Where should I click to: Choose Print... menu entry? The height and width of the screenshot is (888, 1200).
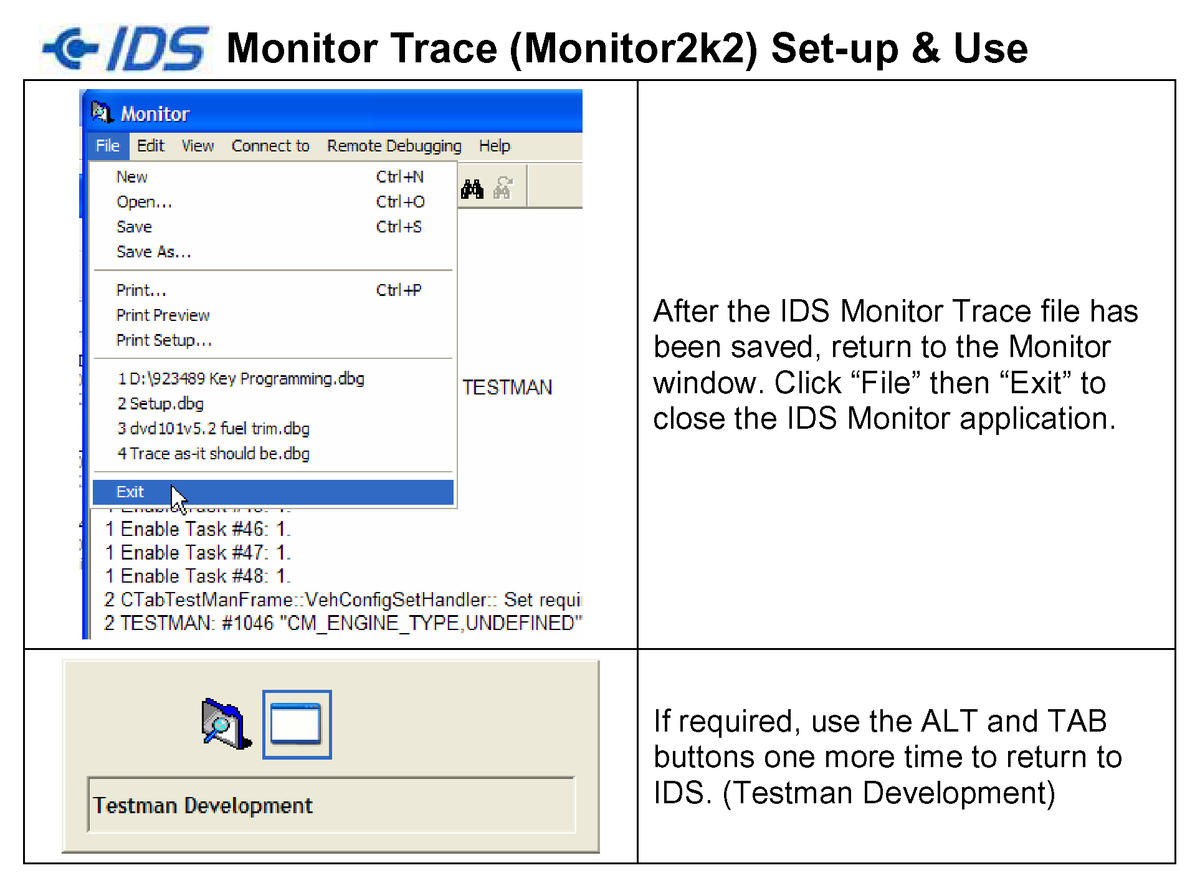[273, 291]
